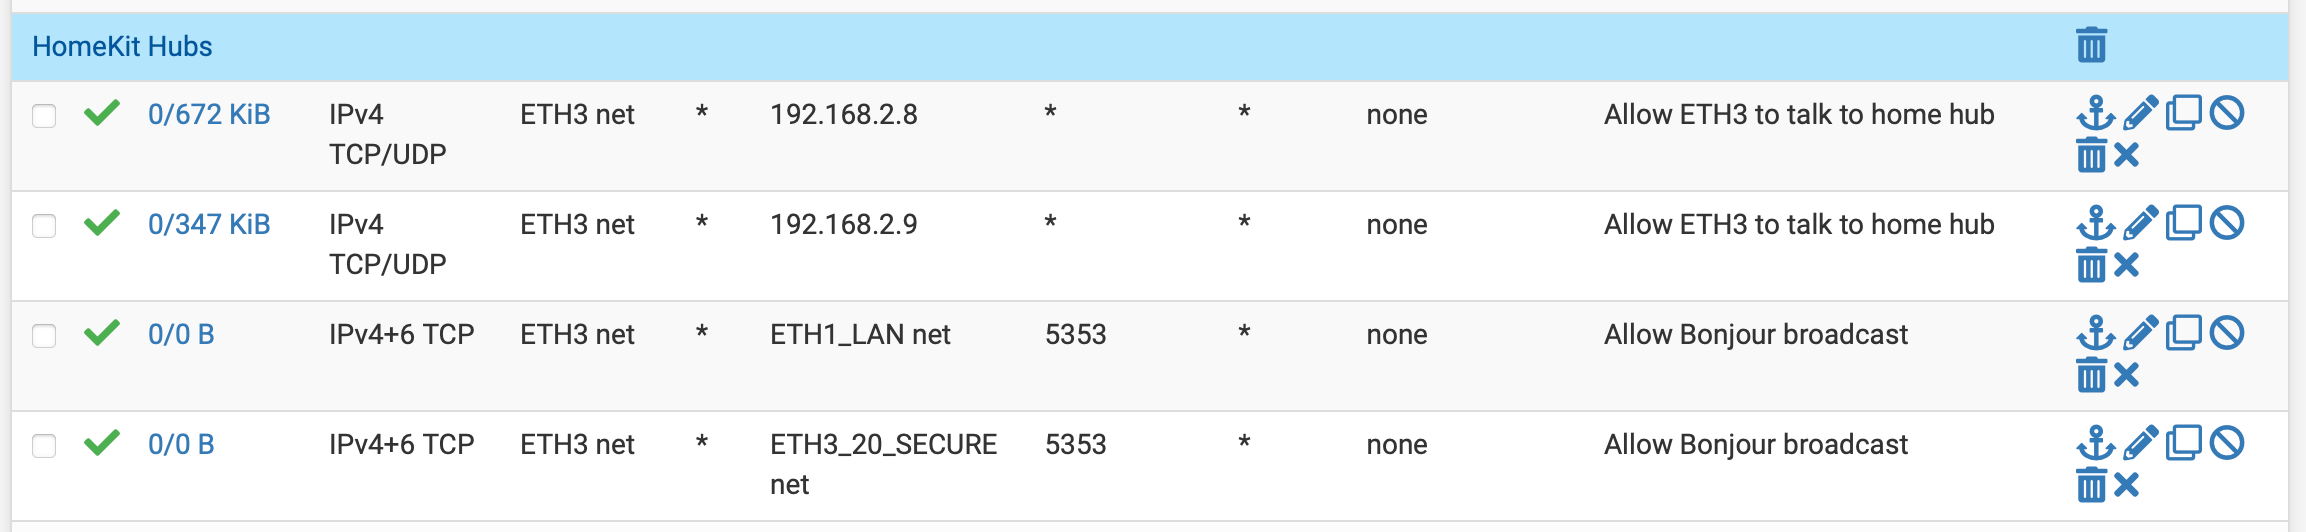Image resolution: width=2306 pixels, height=532 pixels.
Task: Disable the 192.168.2.8 home hub rule
Action: tap(2227, 113)
